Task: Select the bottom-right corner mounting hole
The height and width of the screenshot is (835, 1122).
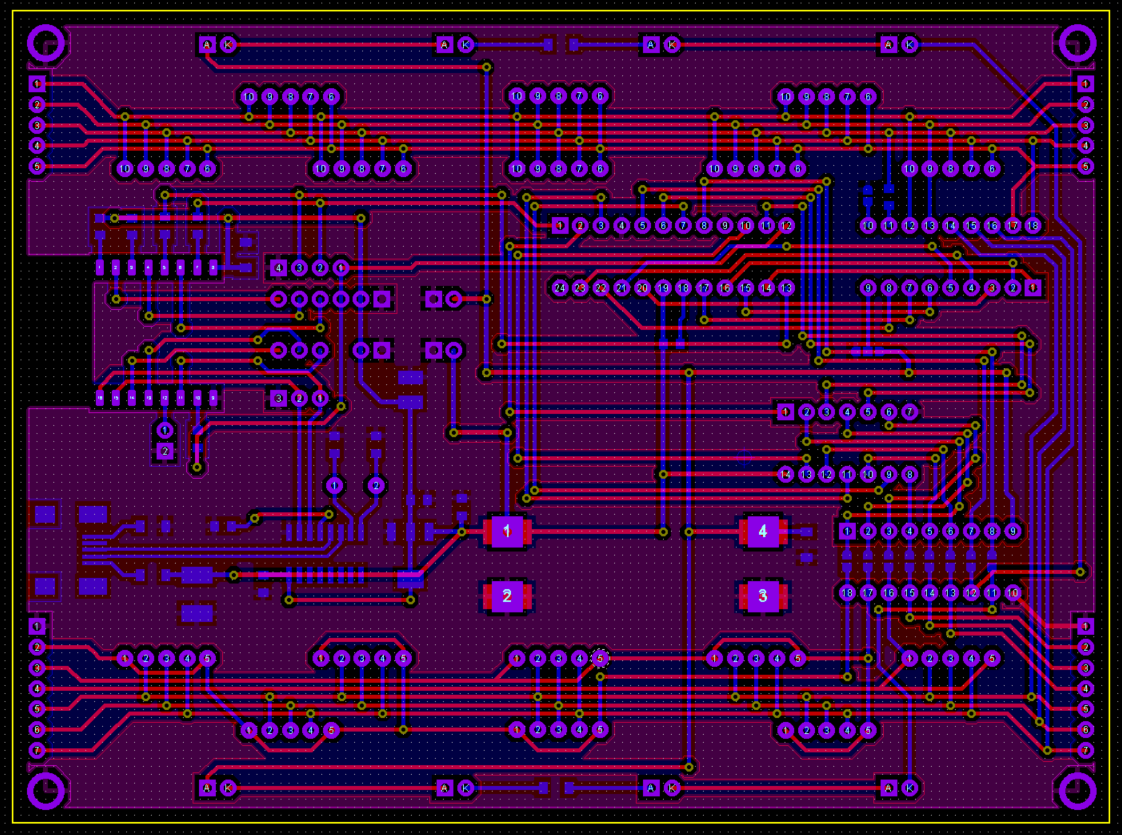Action: coord(1077,791)
